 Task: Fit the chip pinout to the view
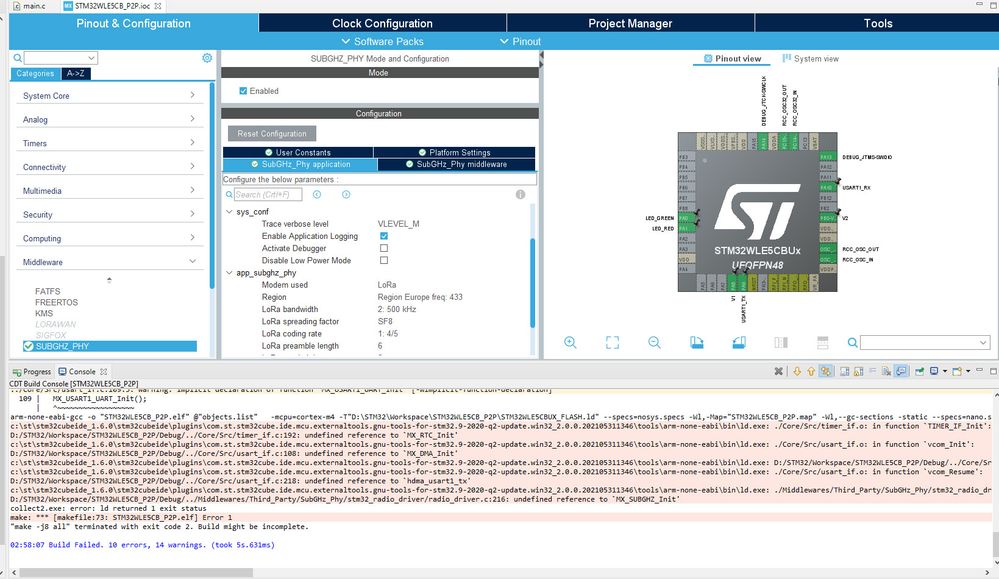(x=612, y=343)
